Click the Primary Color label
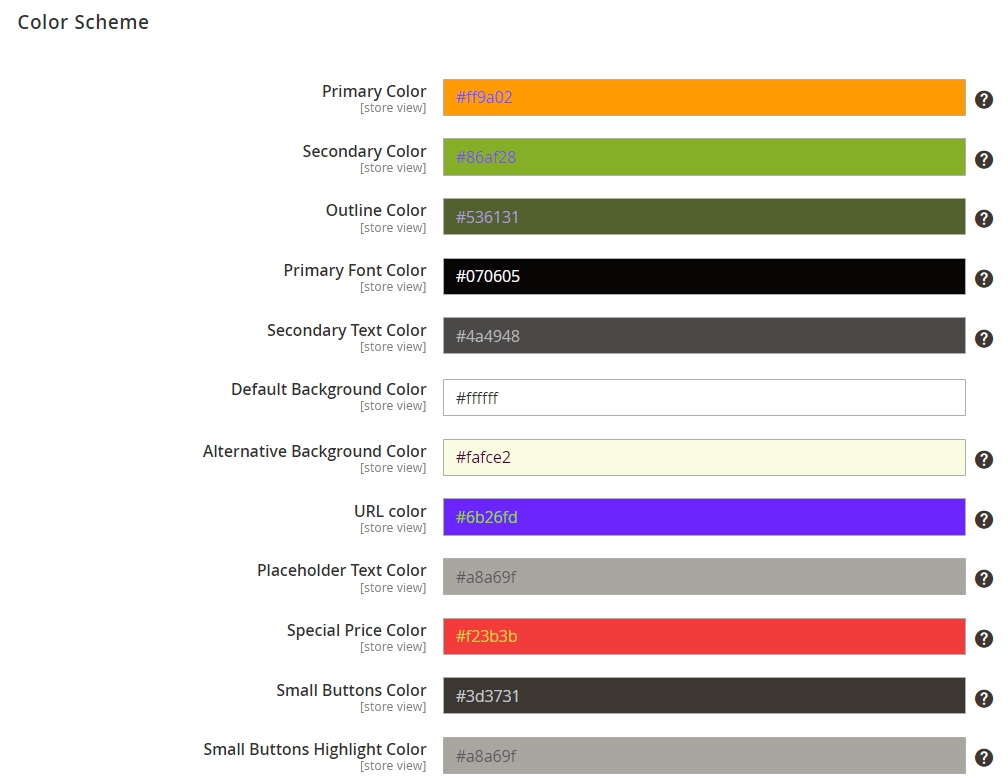 [374, 91]
